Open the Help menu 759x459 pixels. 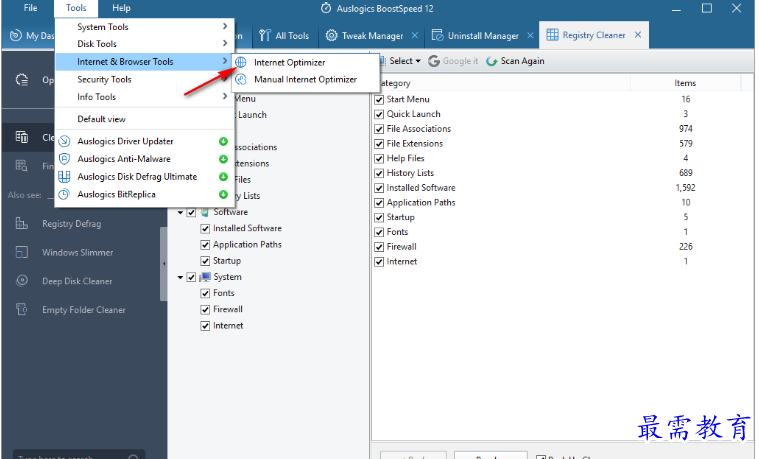121,8
